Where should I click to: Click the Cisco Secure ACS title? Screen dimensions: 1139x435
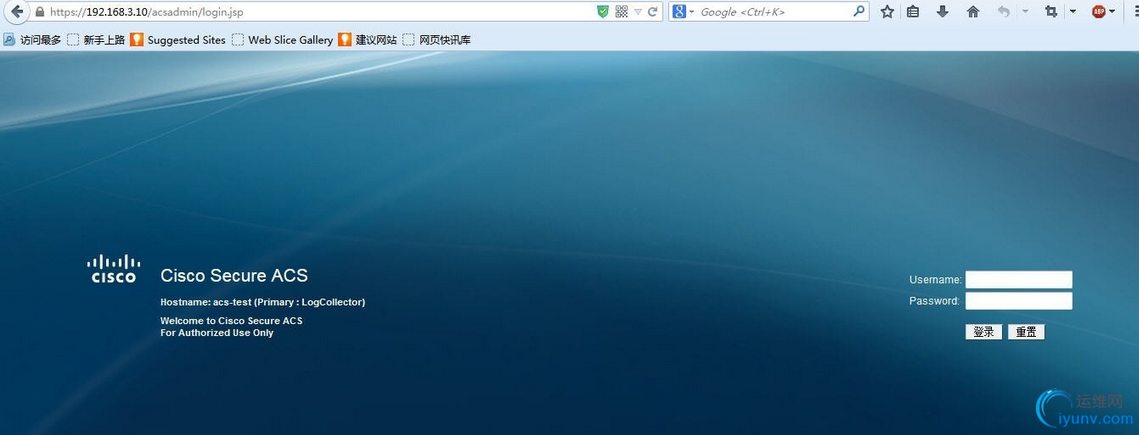[234, 276]
